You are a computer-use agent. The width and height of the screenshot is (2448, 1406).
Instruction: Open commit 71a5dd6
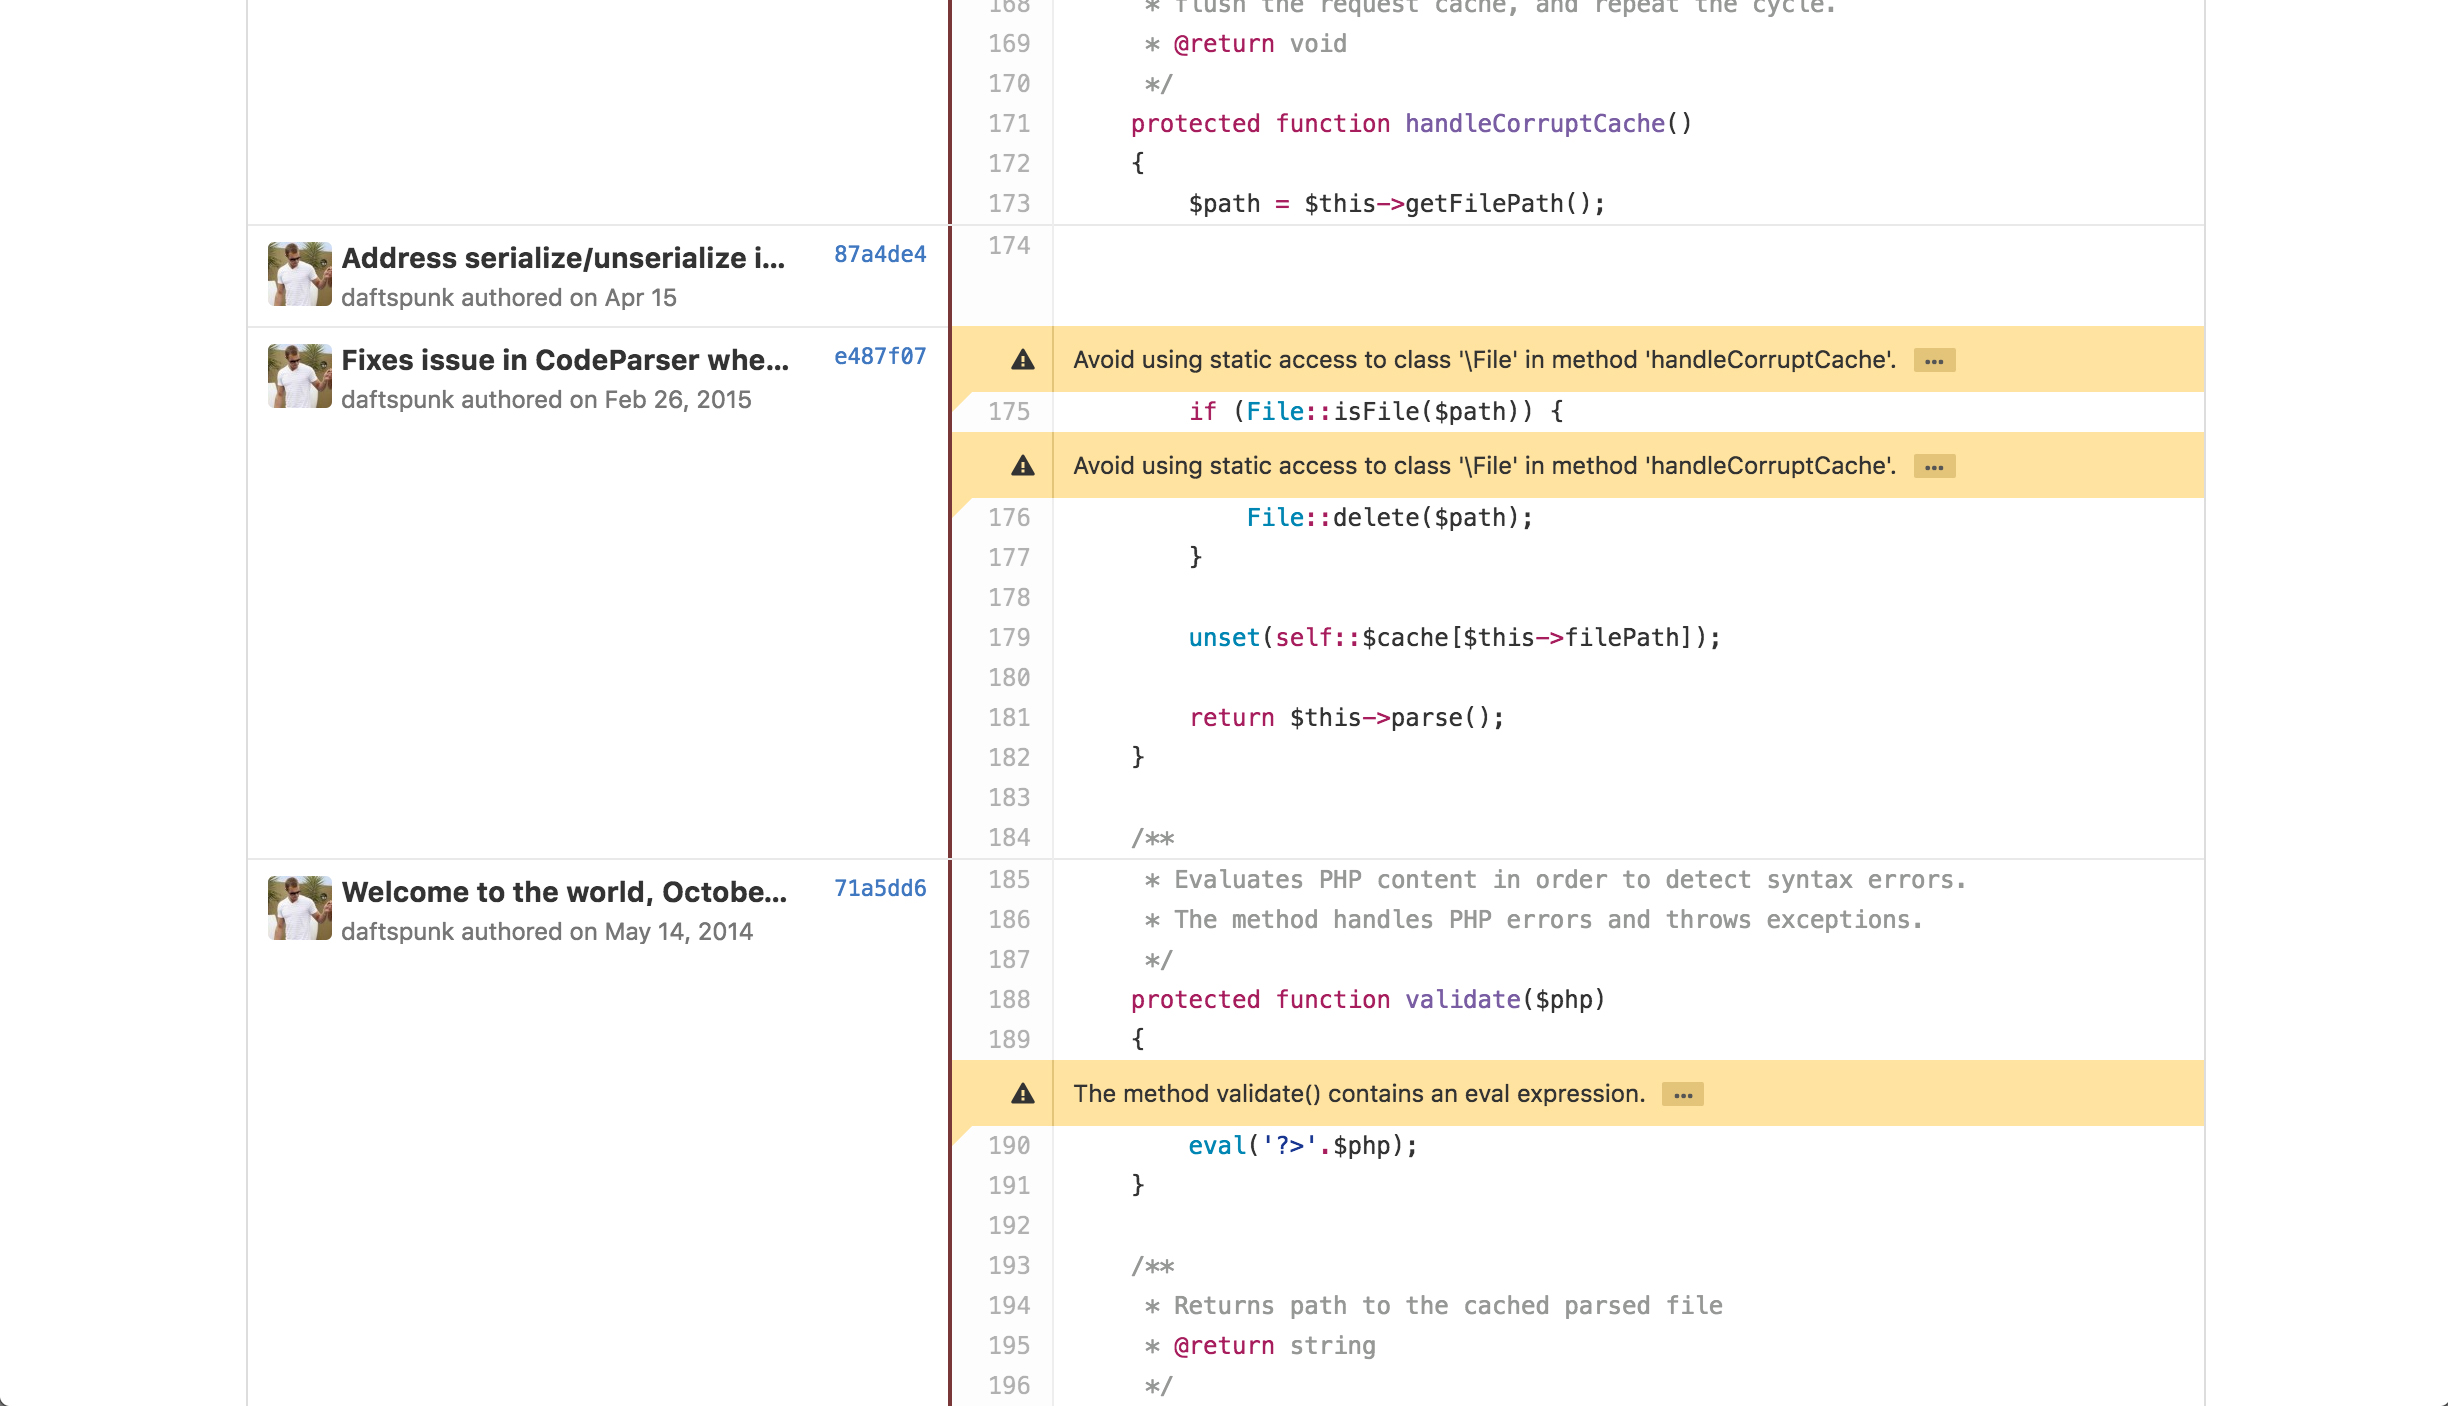point(880,889)
